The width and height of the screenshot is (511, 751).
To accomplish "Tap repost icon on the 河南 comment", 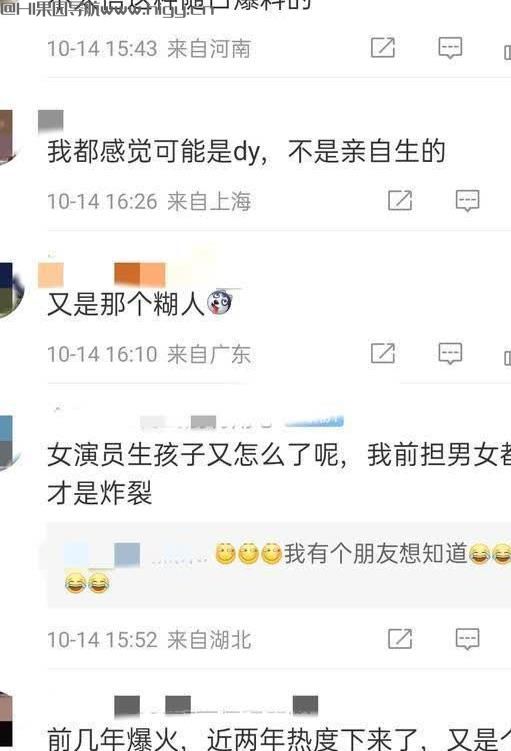I will pos(383,47).
